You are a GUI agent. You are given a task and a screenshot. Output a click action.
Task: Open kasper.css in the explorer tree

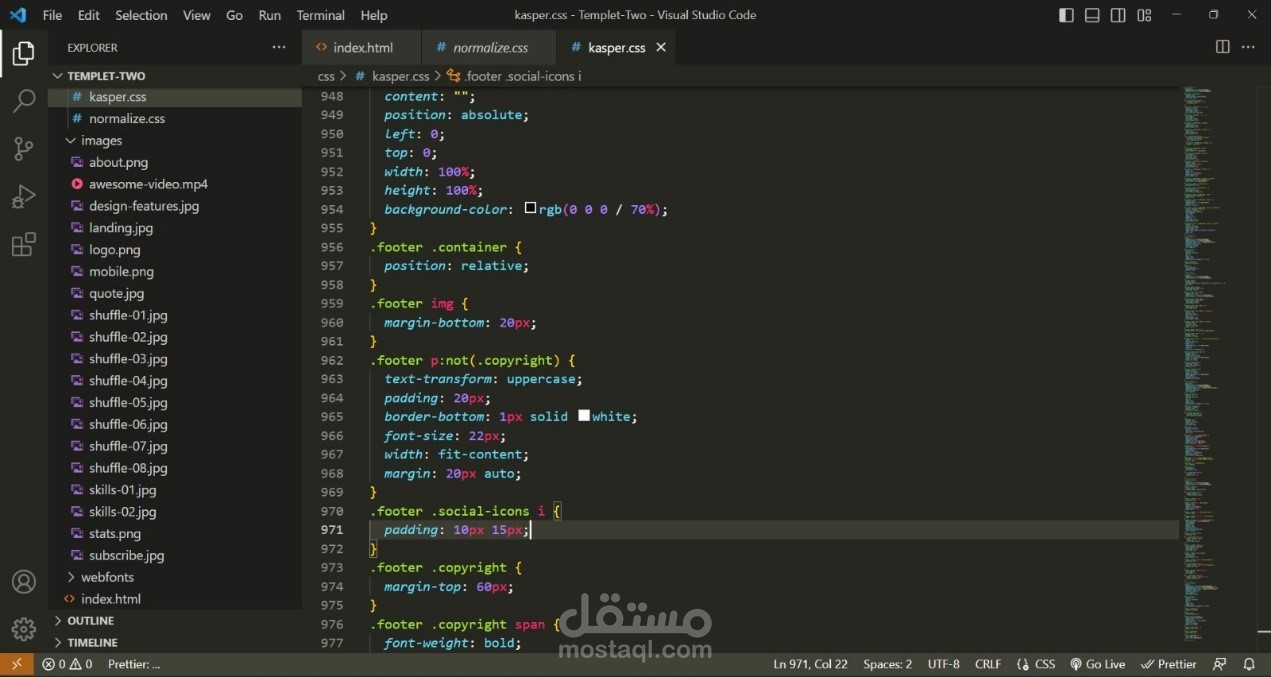175,97
